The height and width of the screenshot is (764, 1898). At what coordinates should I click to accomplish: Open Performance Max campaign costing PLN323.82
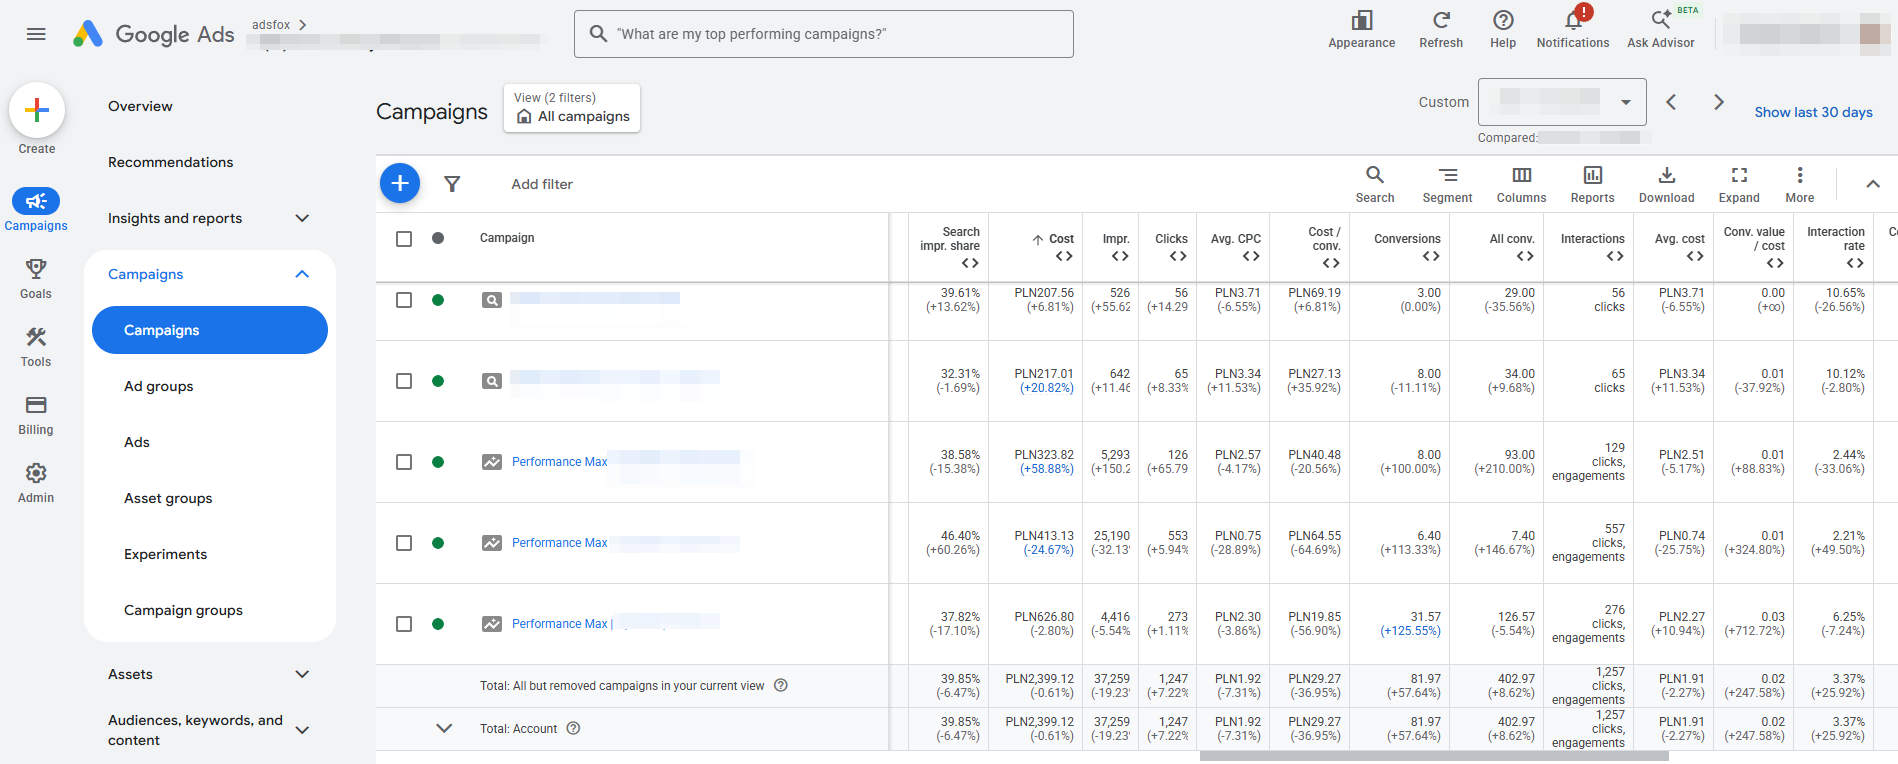click(560, 462)
